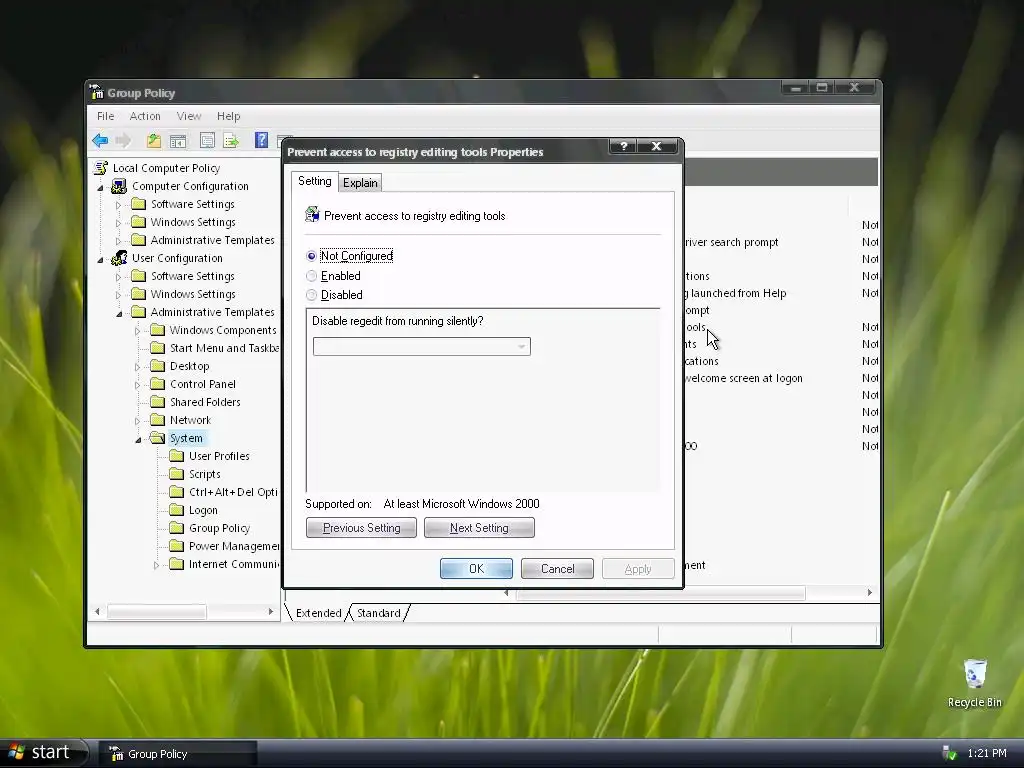
Task: Click the Cancel button
Action: (x=557, y=569)
